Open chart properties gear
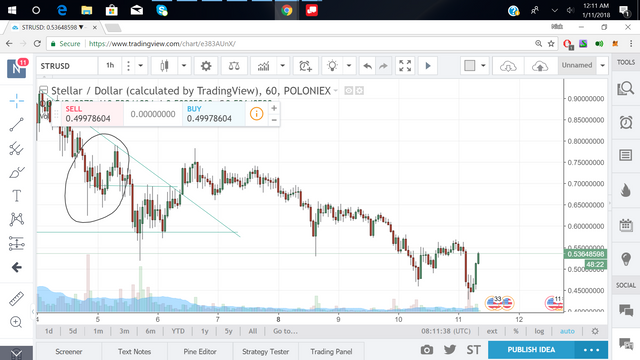The image size is (640, 360). click(206, 66)
